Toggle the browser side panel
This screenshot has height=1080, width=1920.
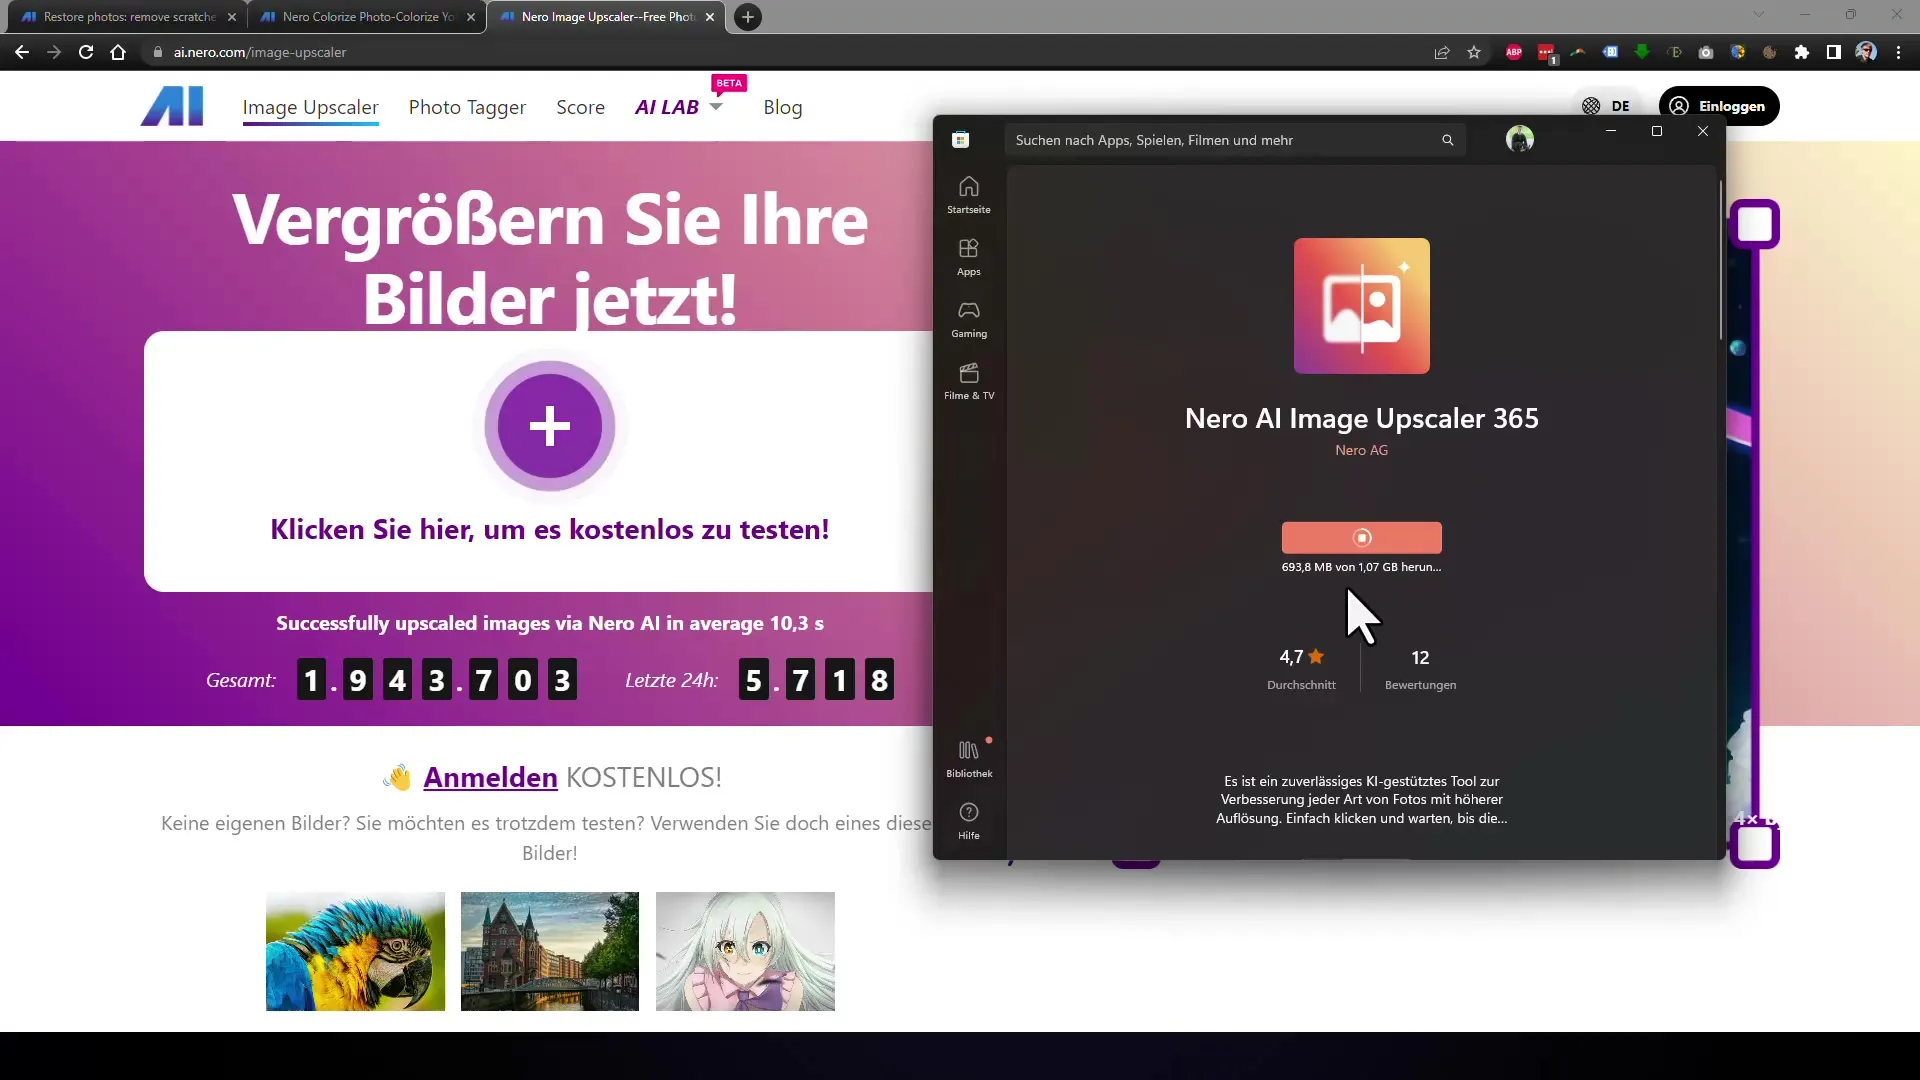click(x=1834, y=52)
